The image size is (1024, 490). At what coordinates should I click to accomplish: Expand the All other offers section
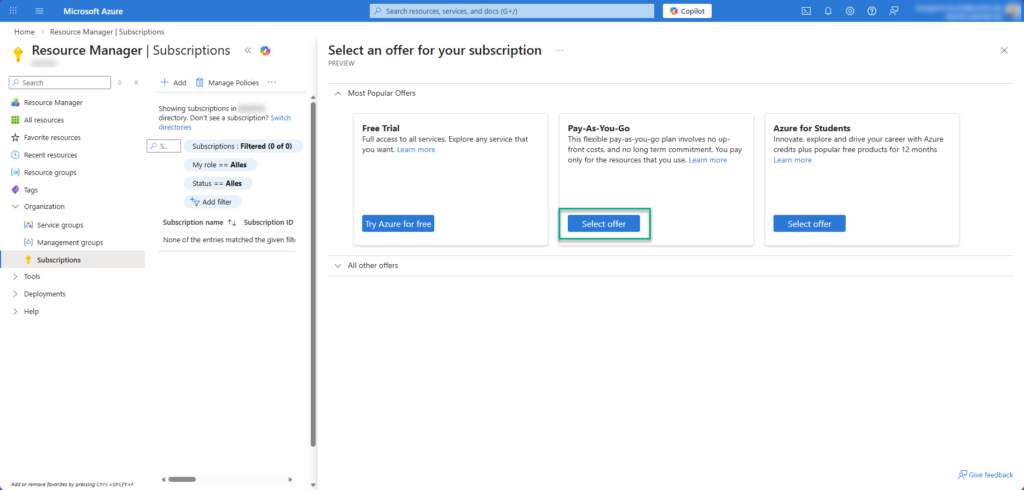pos(337,265)
